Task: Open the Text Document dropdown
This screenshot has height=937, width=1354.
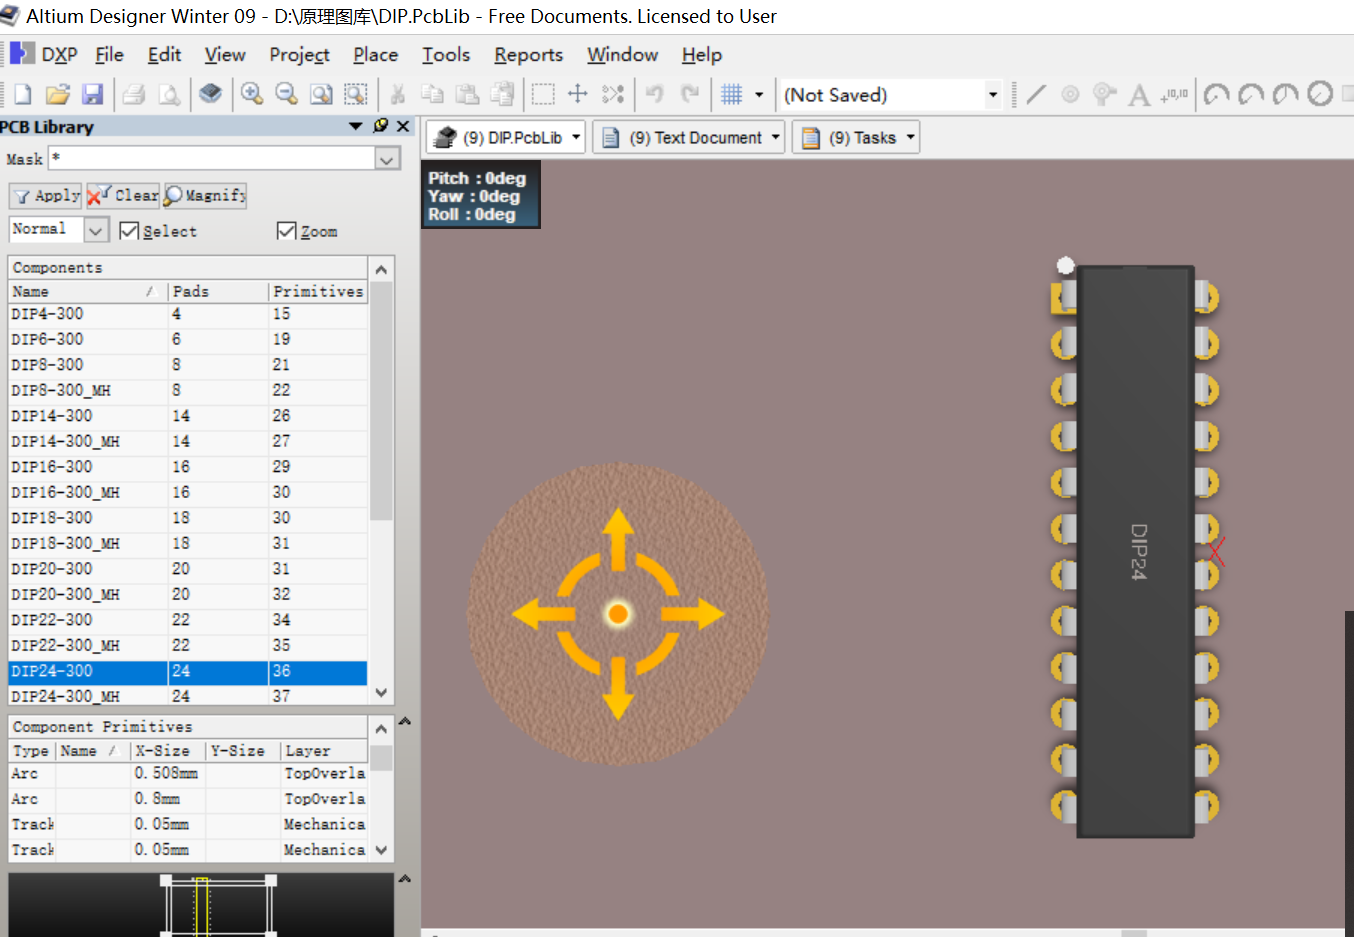Action: 776,137
